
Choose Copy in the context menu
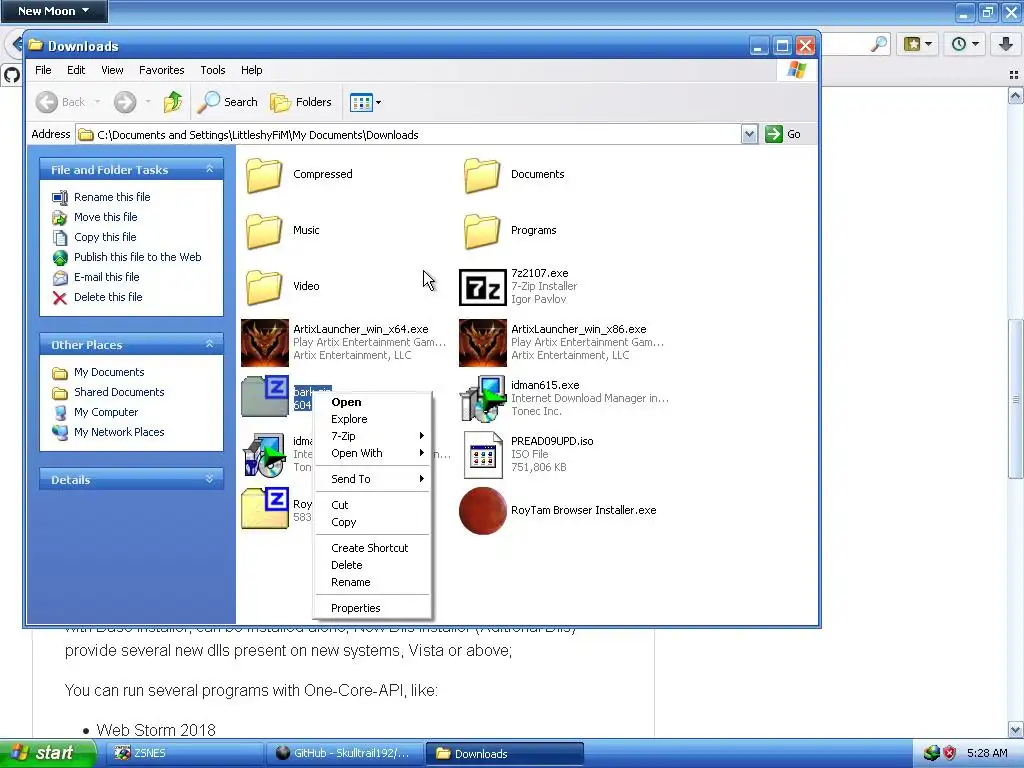372,522
